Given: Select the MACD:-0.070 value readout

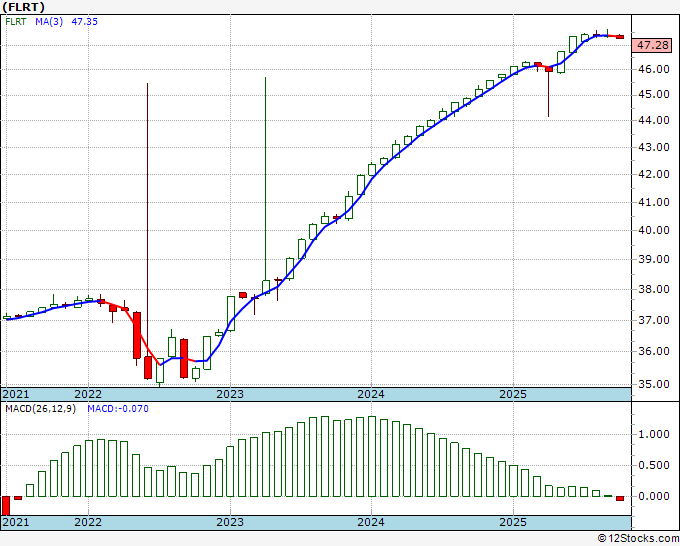Looking at the screenshot, I should tap(118, 409).
